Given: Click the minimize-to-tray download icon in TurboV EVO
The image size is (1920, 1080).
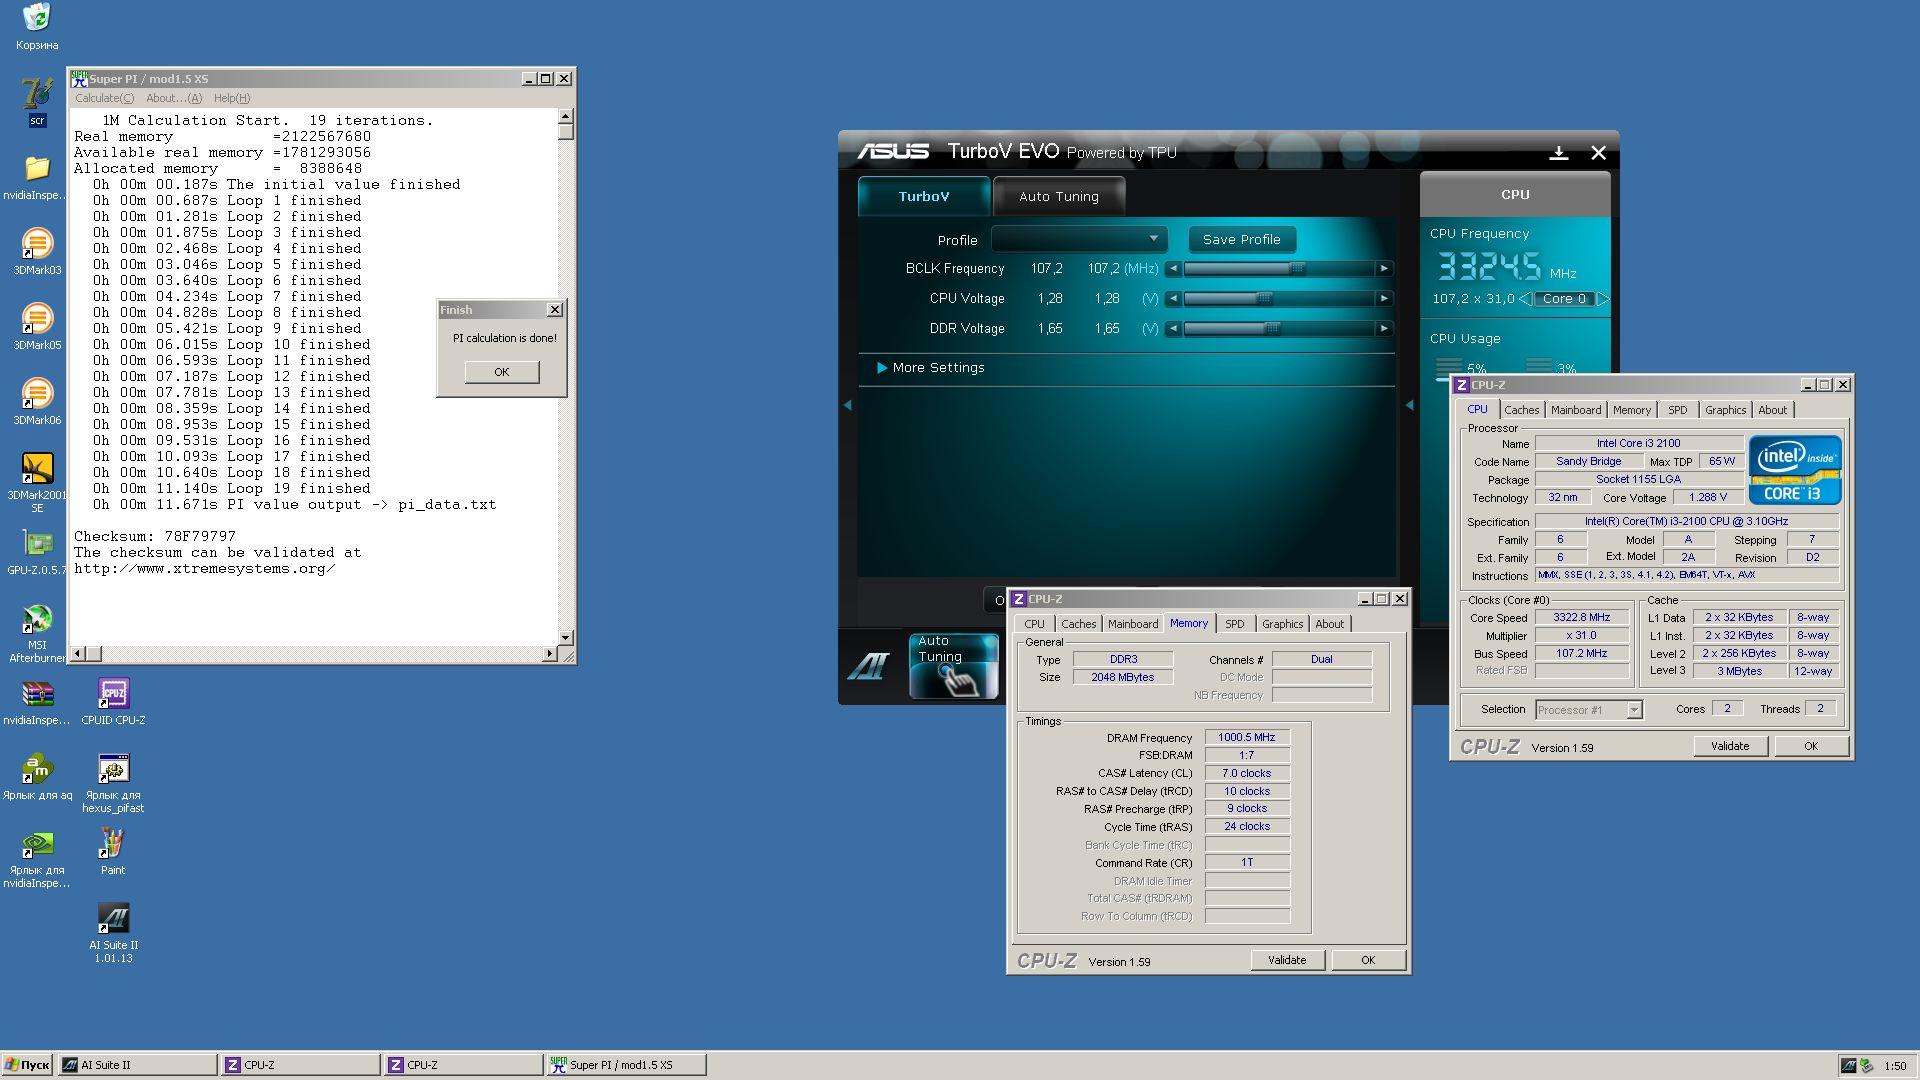Looking at the screenshot, I should (1558, 153).
